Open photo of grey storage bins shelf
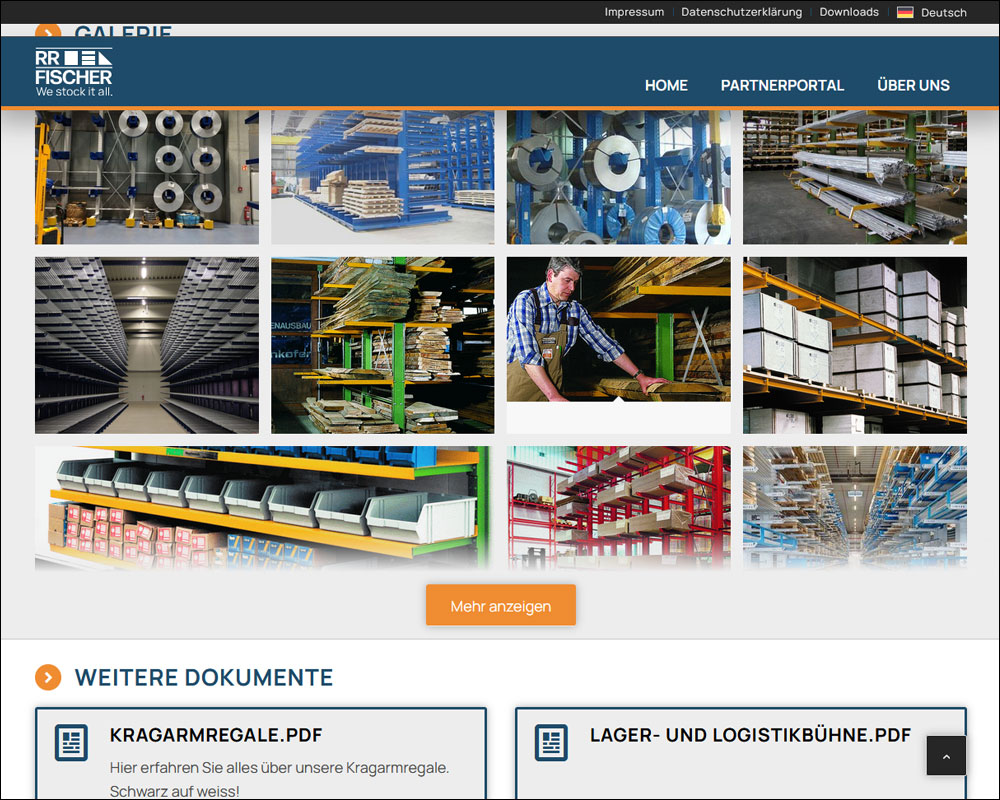The height and width of the screenshot is (800, 1000). click(262, 507)
